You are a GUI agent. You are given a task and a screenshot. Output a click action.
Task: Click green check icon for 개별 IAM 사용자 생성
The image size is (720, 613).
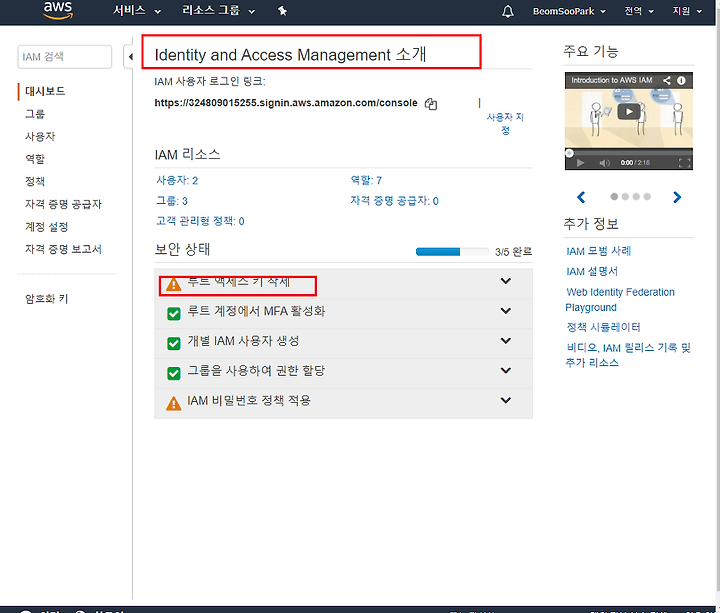point(174,343)
